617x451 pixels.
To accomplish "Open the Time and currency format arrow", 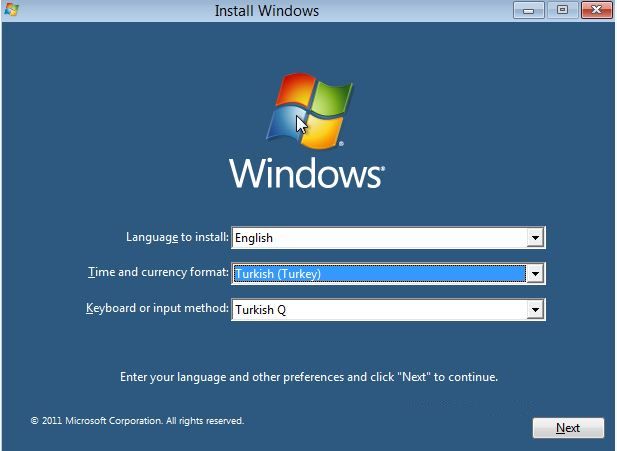I will pyautogui.click(x=535, y=274).
